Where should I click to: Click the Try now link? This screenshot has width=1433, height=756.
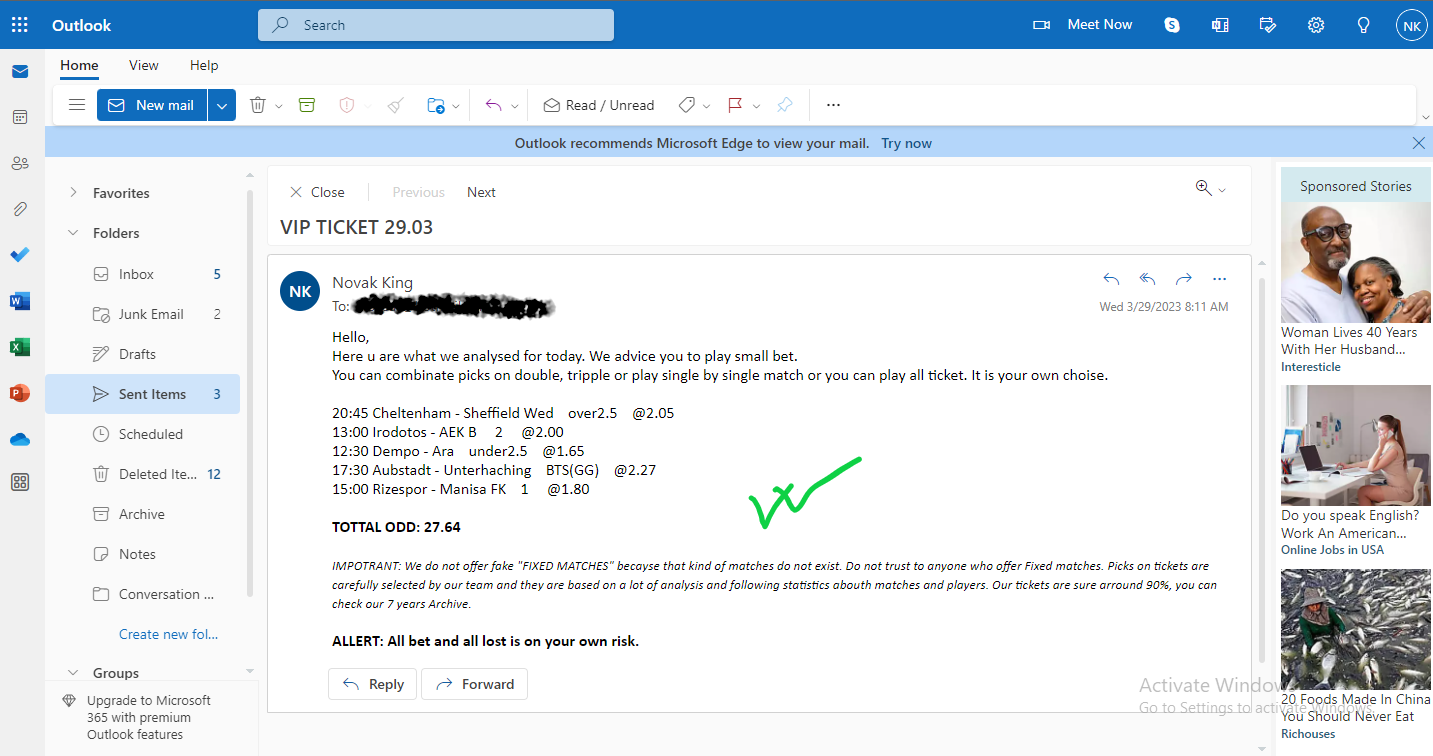[906, 144]
